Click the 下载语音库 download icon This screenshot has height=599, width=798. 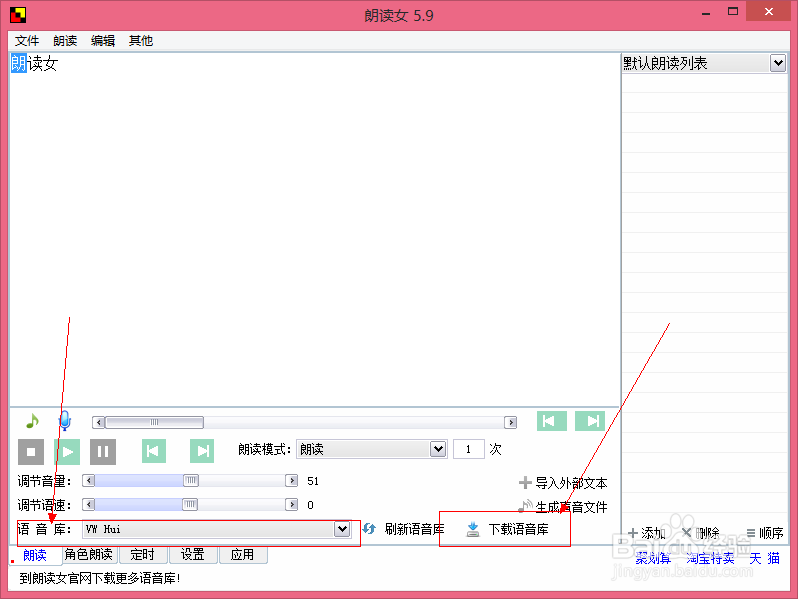[473, 529]
